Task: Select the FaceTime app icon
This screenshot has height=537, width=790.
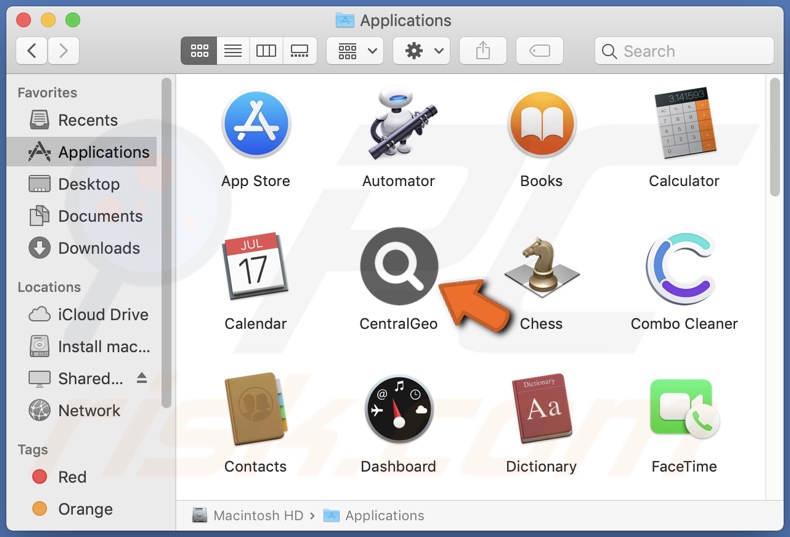Action: point(684,409)
